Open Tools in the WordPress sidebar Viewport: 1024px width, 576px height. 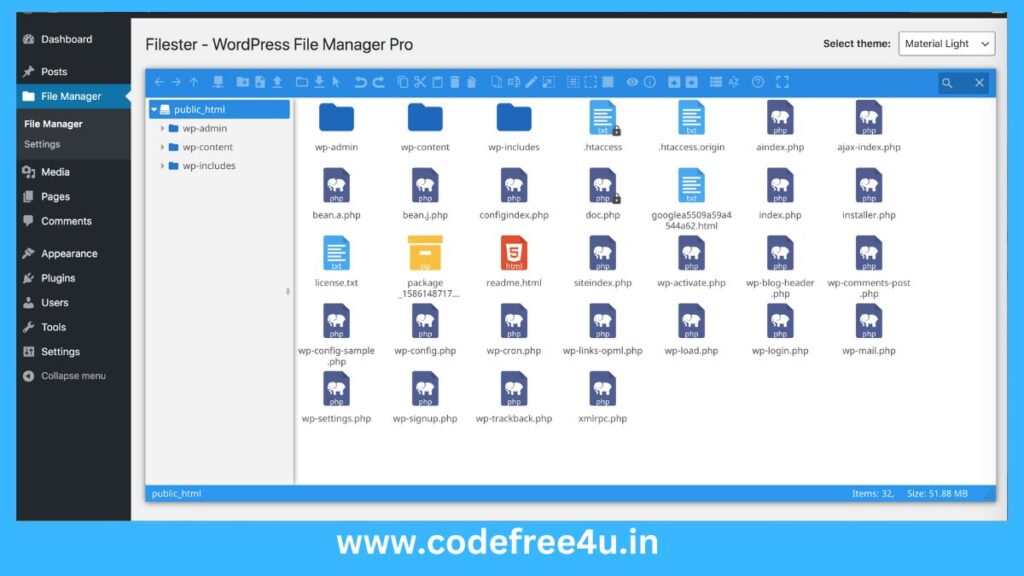point(53,327)
